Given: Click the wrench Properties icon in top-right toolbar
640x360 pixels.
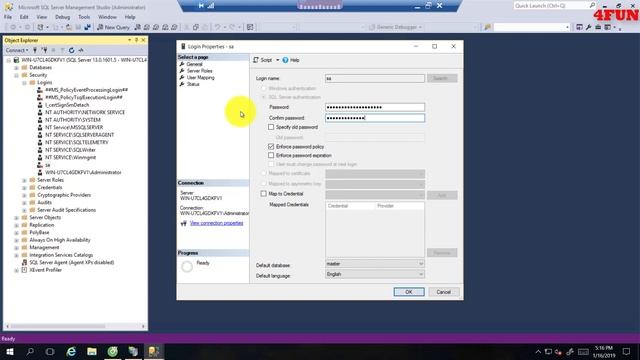Looking at the screenshot, I should (x=588, y=27).
